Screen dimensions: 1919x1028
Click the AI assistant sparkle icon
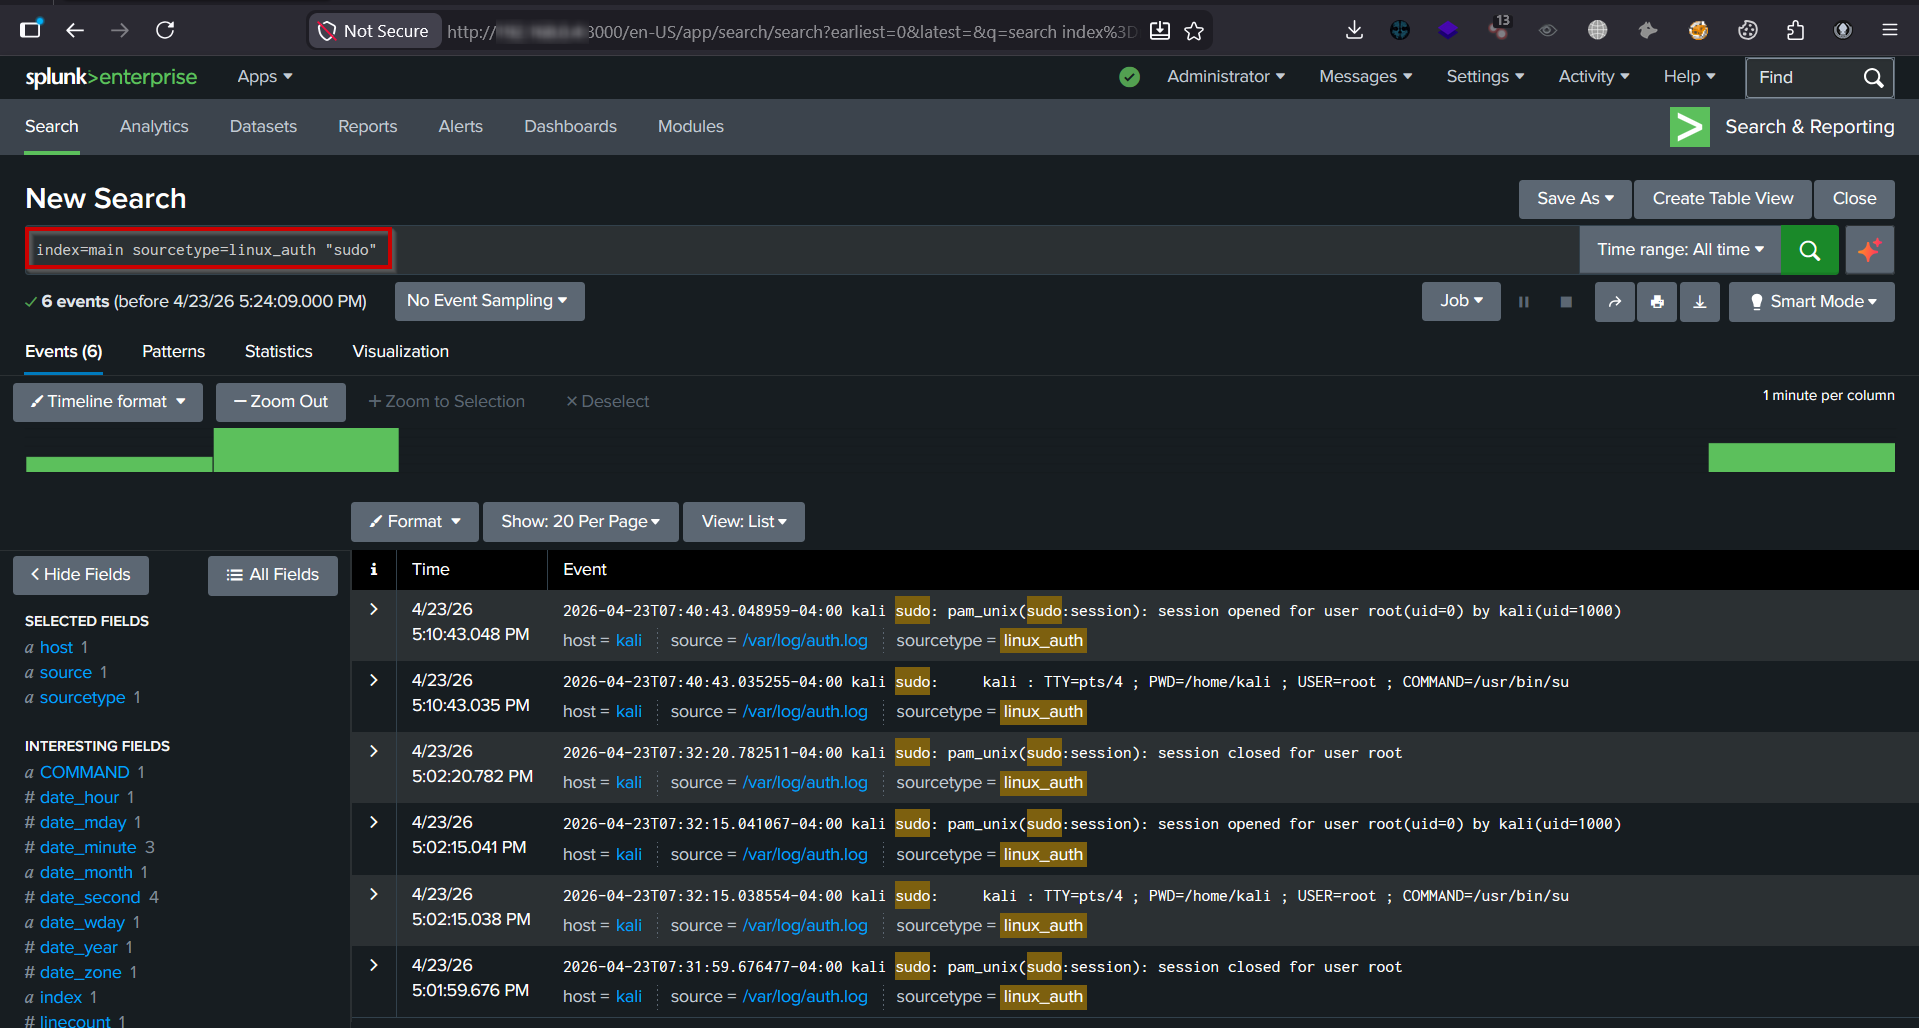coord(1869,250)
